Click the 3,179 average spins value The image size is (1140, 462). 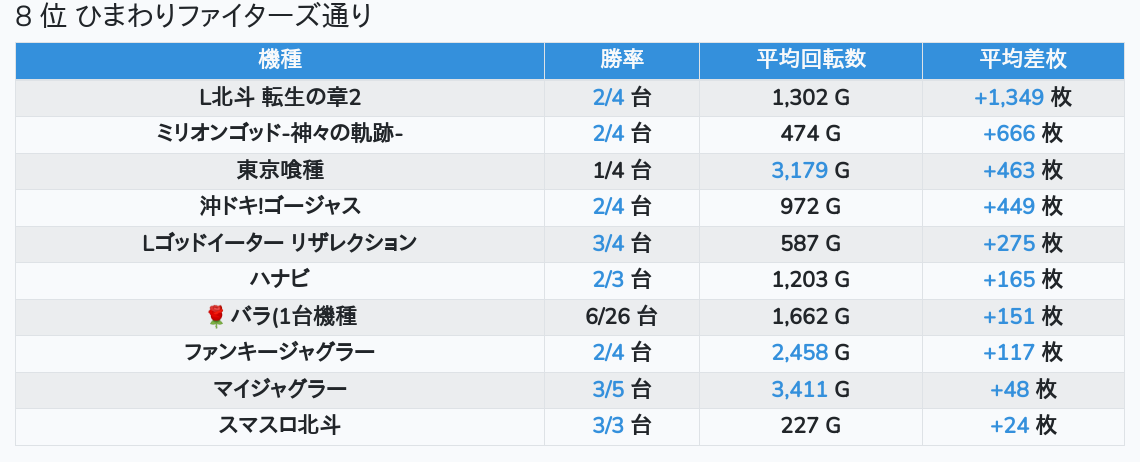tap(800, 170)
